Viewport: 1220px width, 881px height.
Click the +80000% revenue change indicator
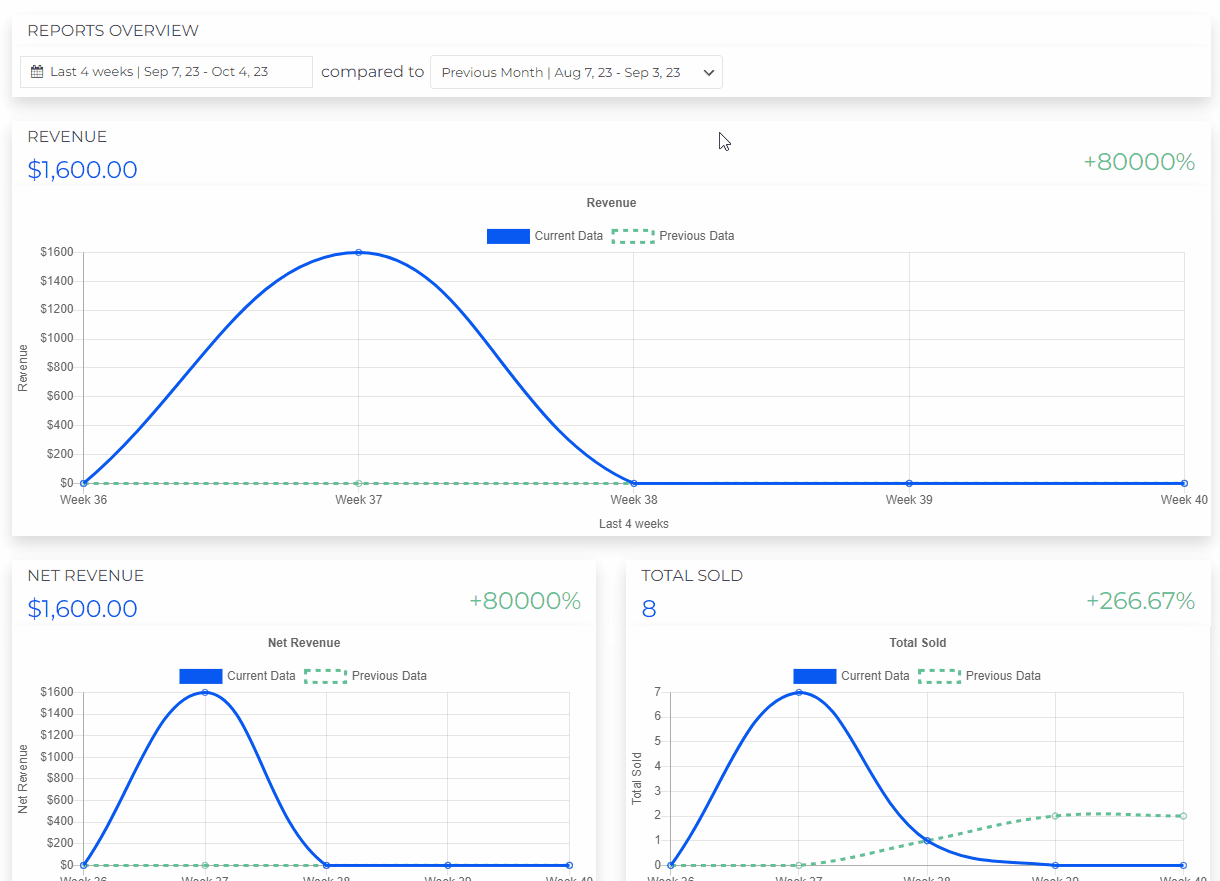(x=1139, y=161)
